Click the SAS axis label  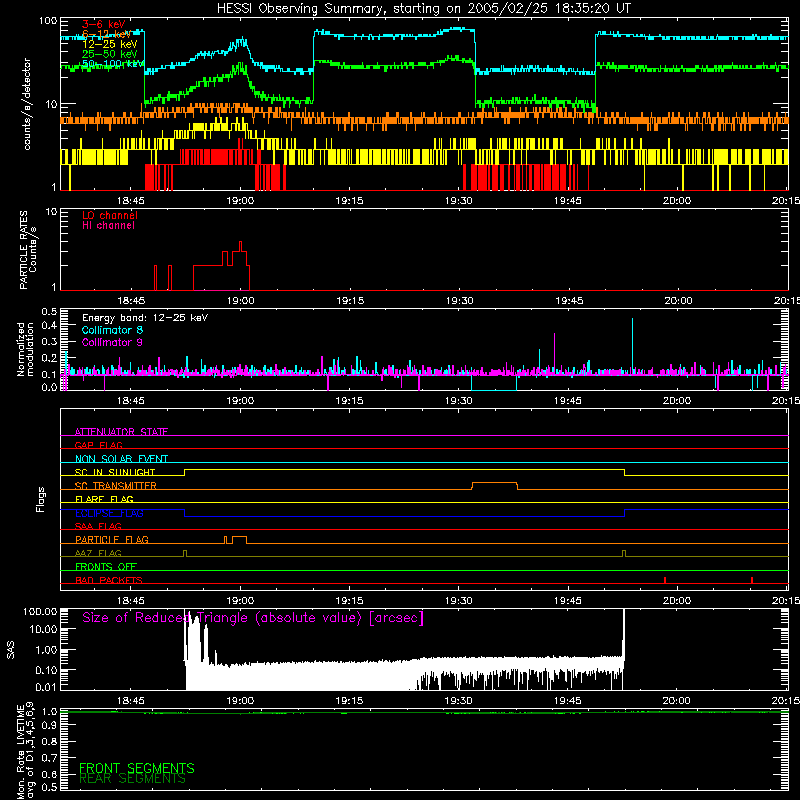pyautogui.click(x=10, y=650)
